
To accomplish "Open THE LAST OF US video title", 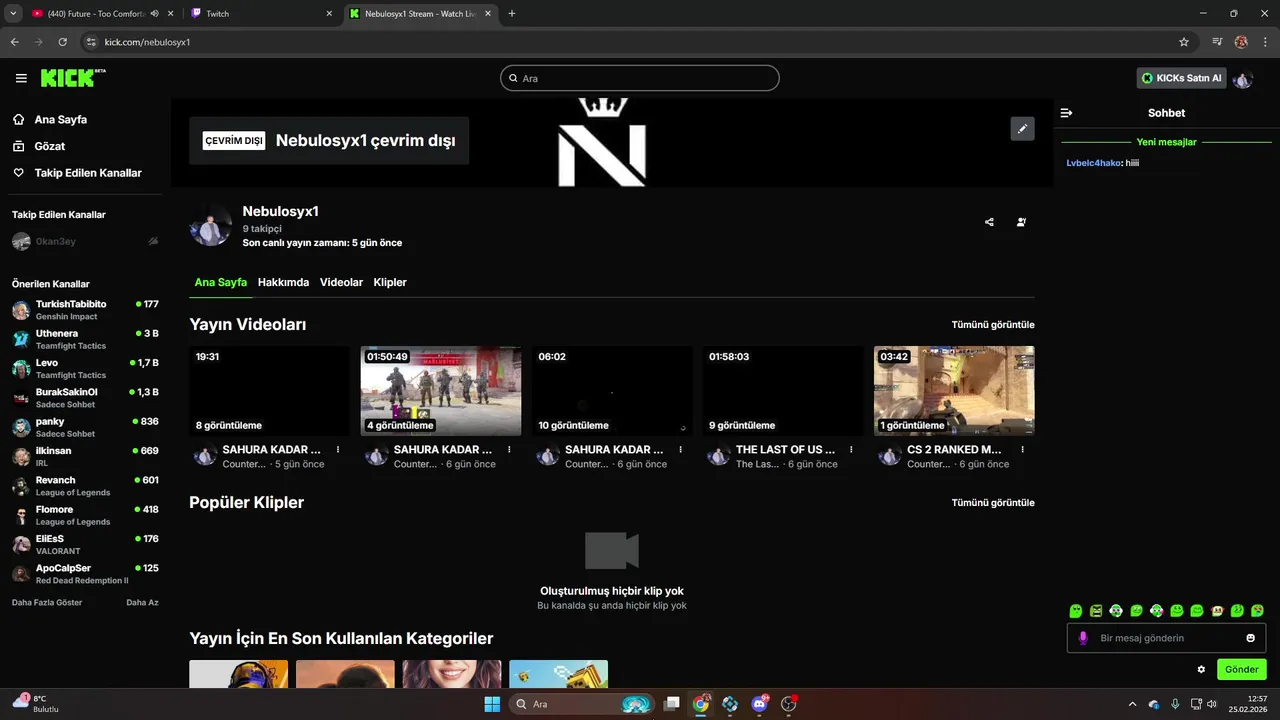I will [x=786, y=450].
